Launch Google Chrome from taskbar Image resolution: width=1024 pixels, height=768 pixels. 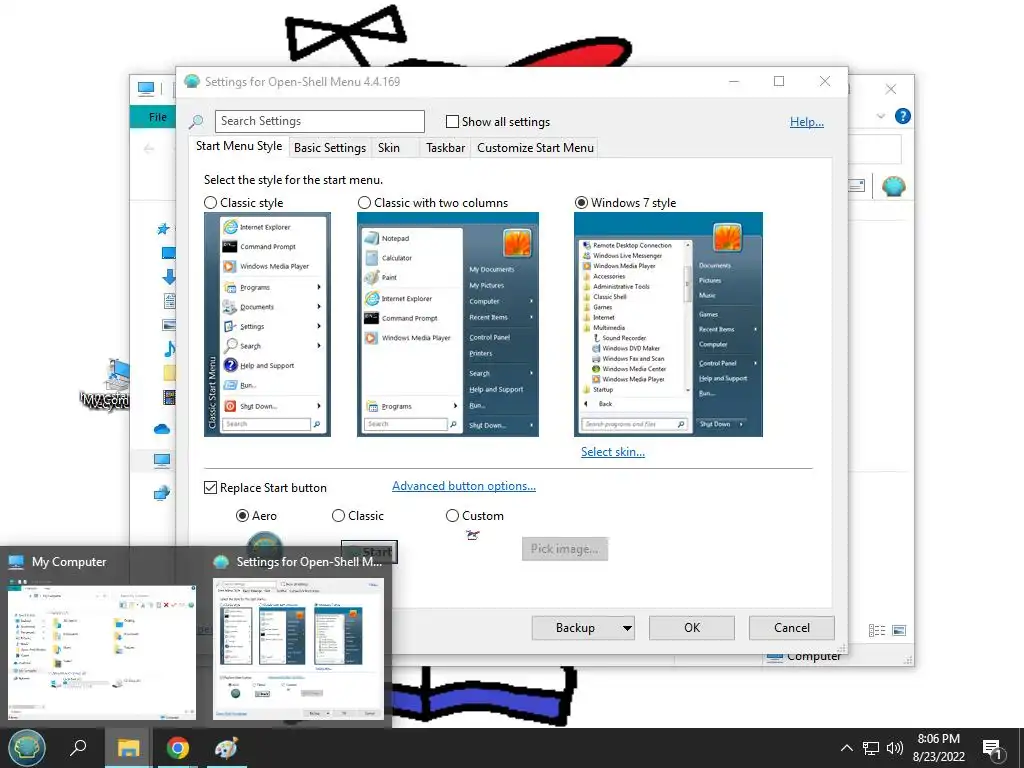point(177,748)
